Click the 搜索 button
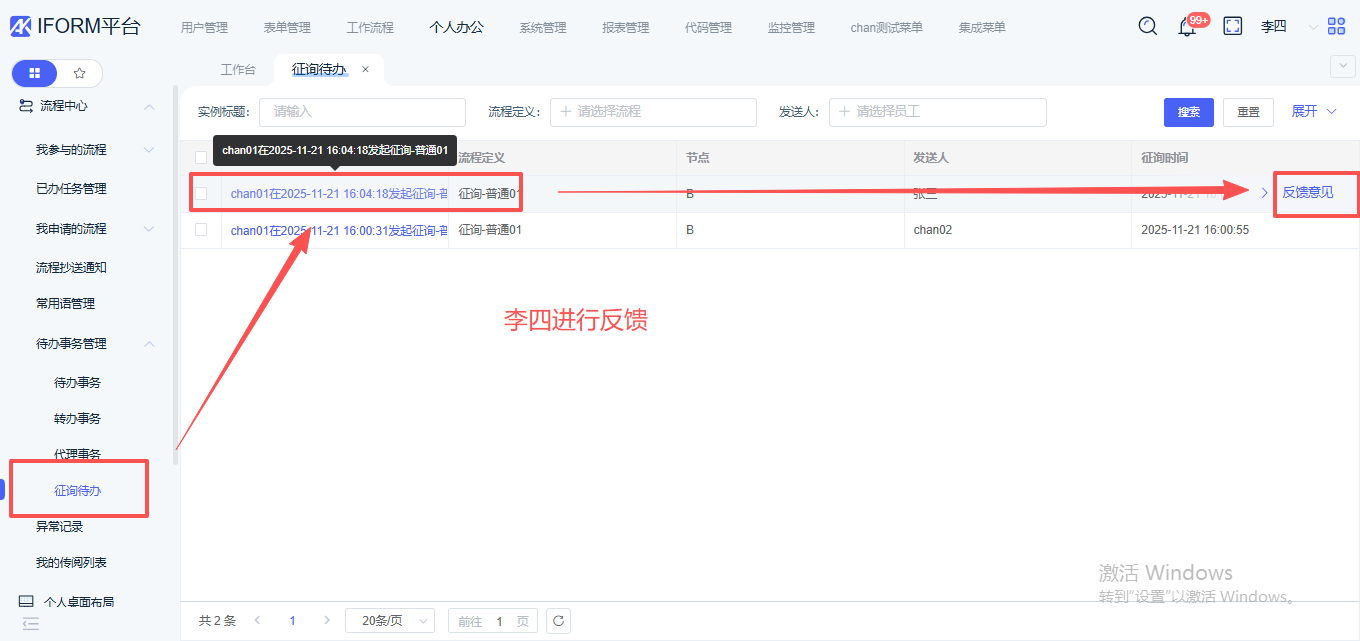Image resolution: width=1360 pixels, height=641 pixels. click(x=1188, y=112)
